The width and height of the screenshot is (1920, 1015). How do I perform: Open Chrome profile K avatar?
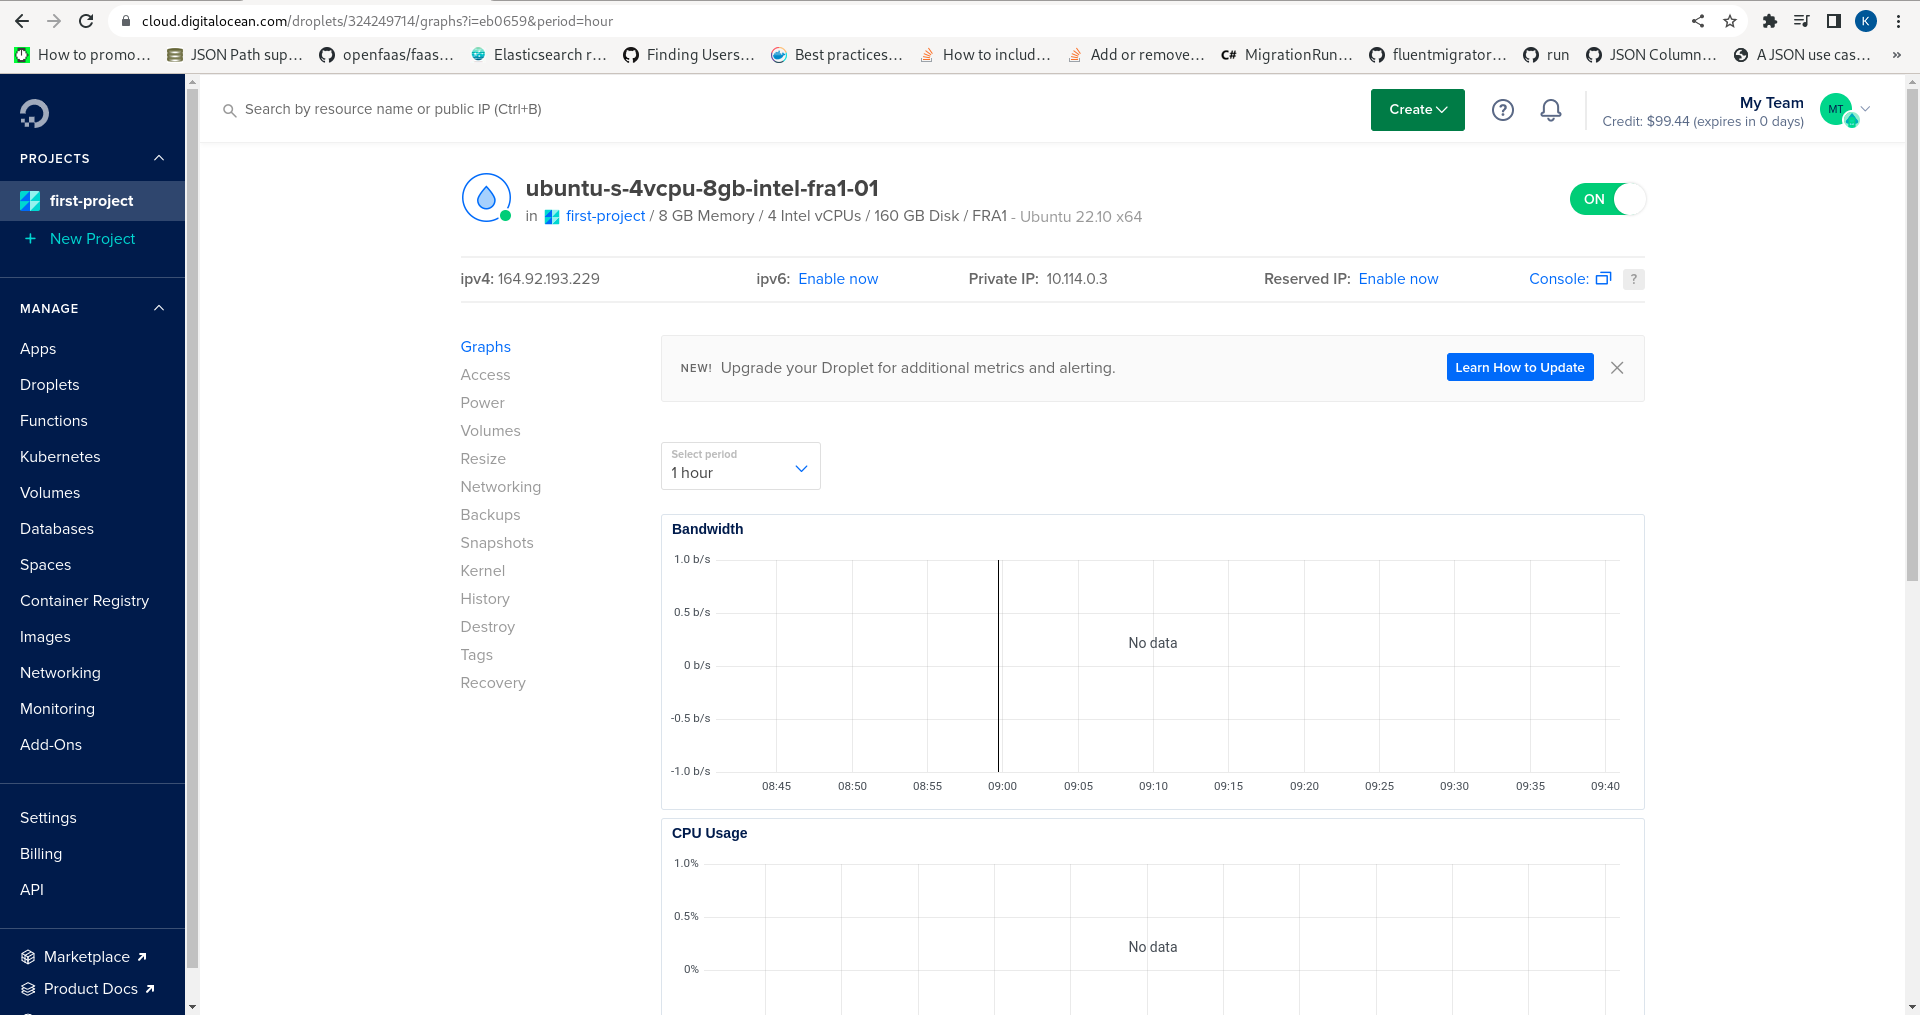click(1866, 21)
